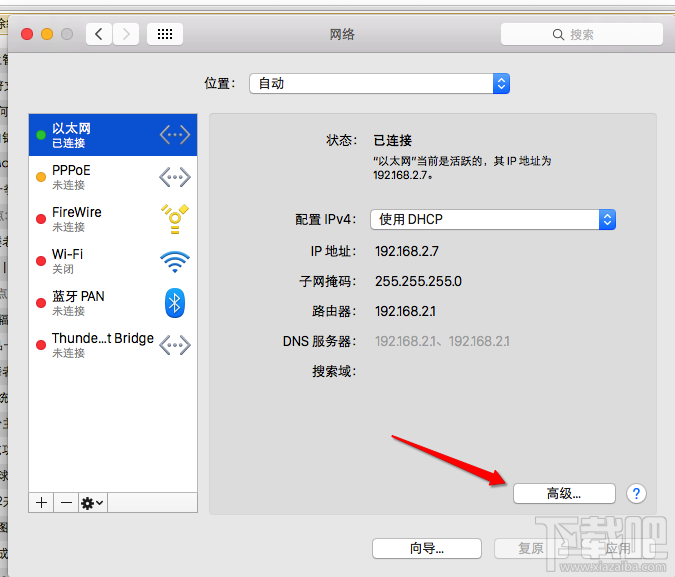Go back with the left chevron button
The height and width of the screenshot is (577, 675).
99,34
